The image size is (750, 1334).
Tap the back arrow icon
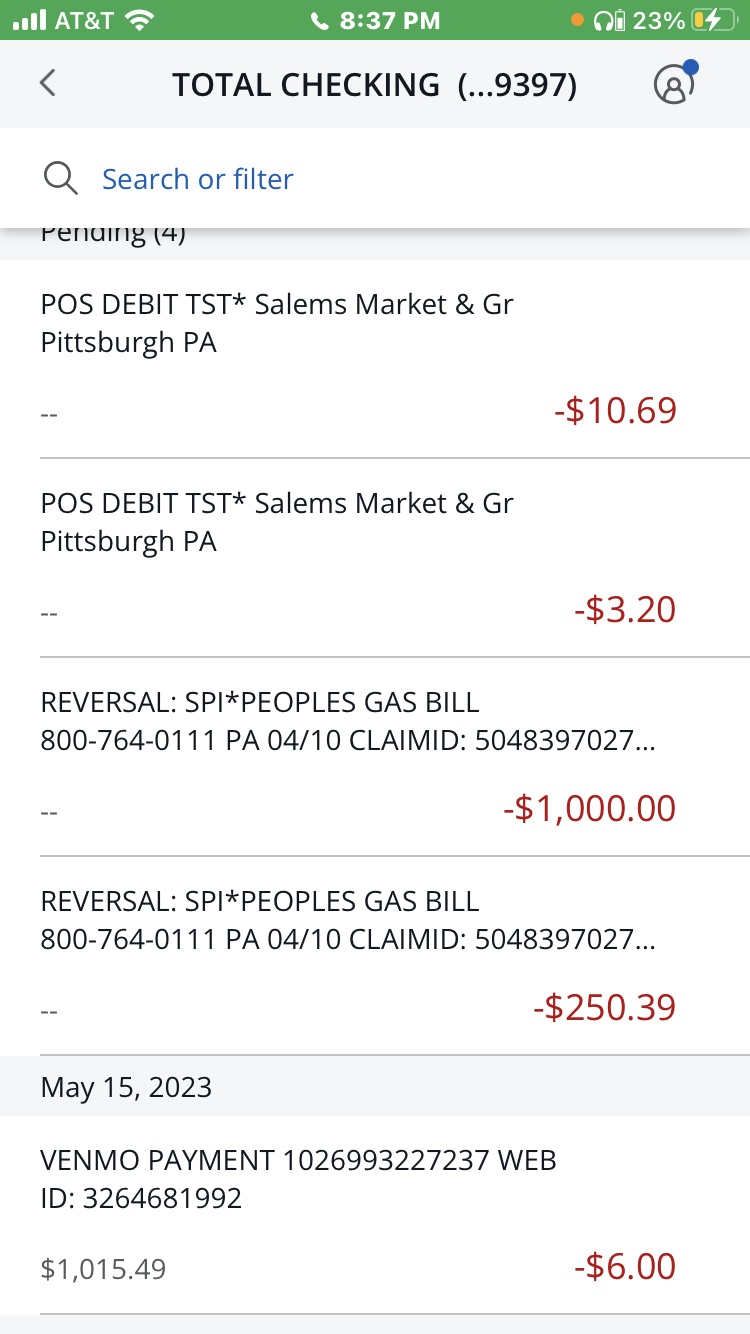pos(48,84)
